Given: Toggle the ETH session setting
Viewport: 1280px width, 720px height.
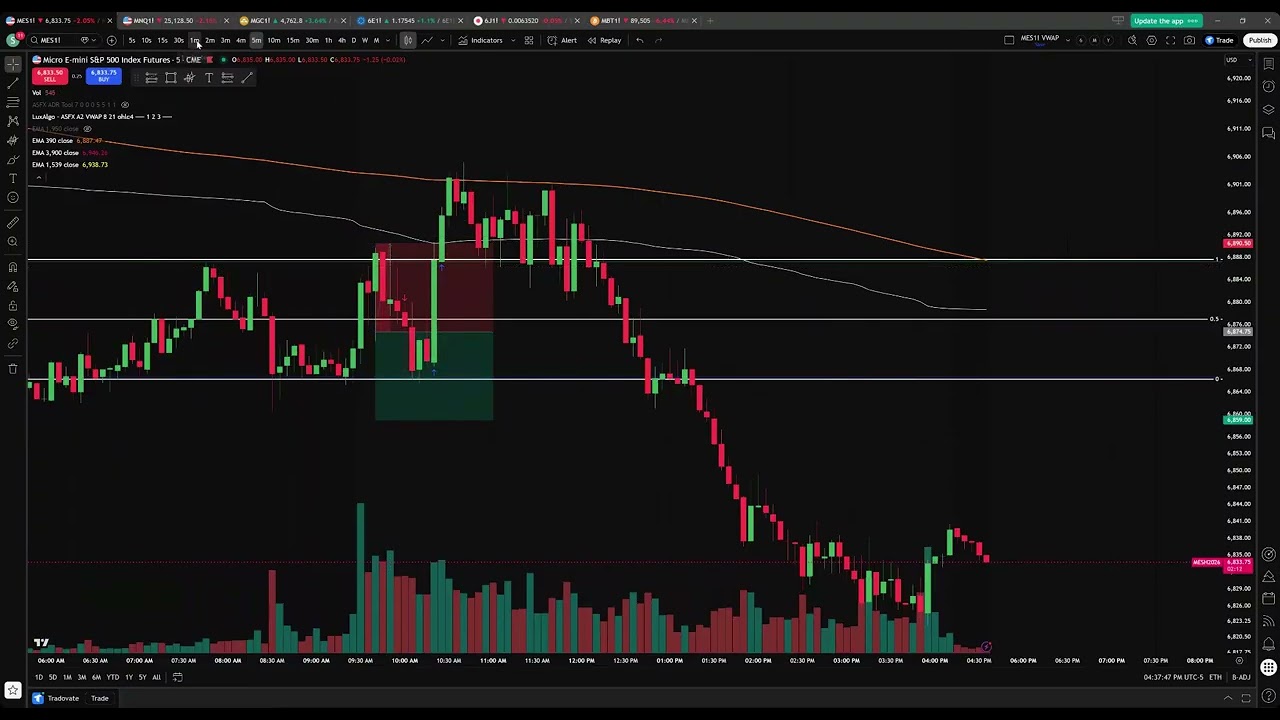Looking at the screenshot, I should pos(1215,677).
